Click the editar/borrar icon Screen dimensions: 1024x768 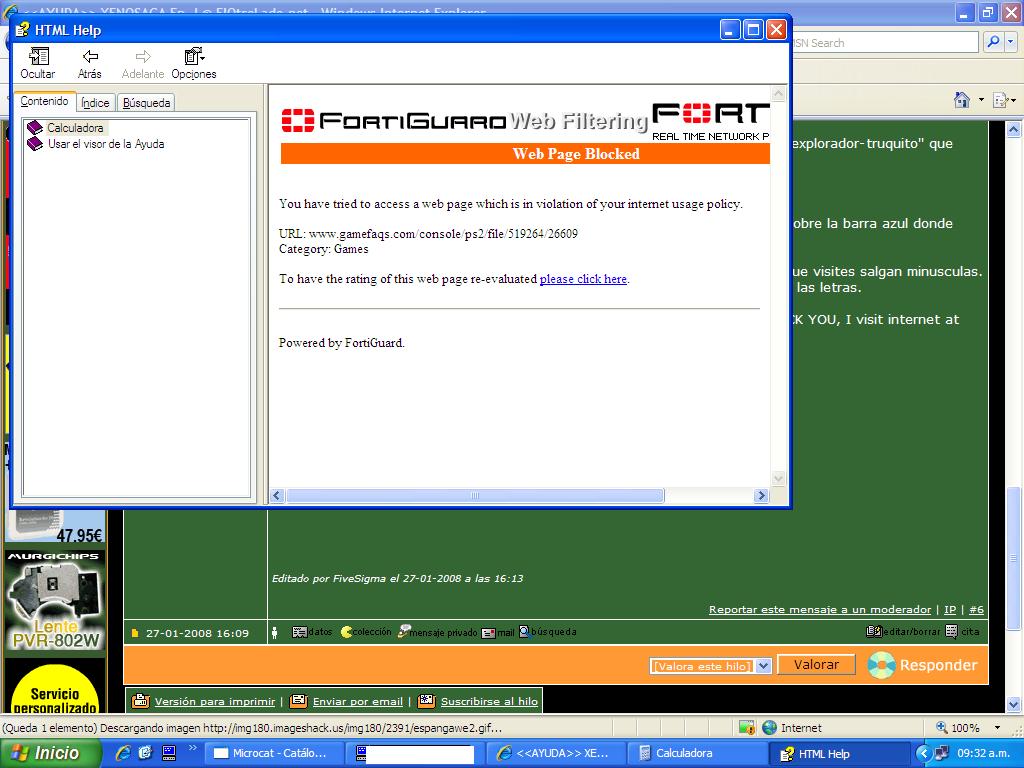pos(874,632)
